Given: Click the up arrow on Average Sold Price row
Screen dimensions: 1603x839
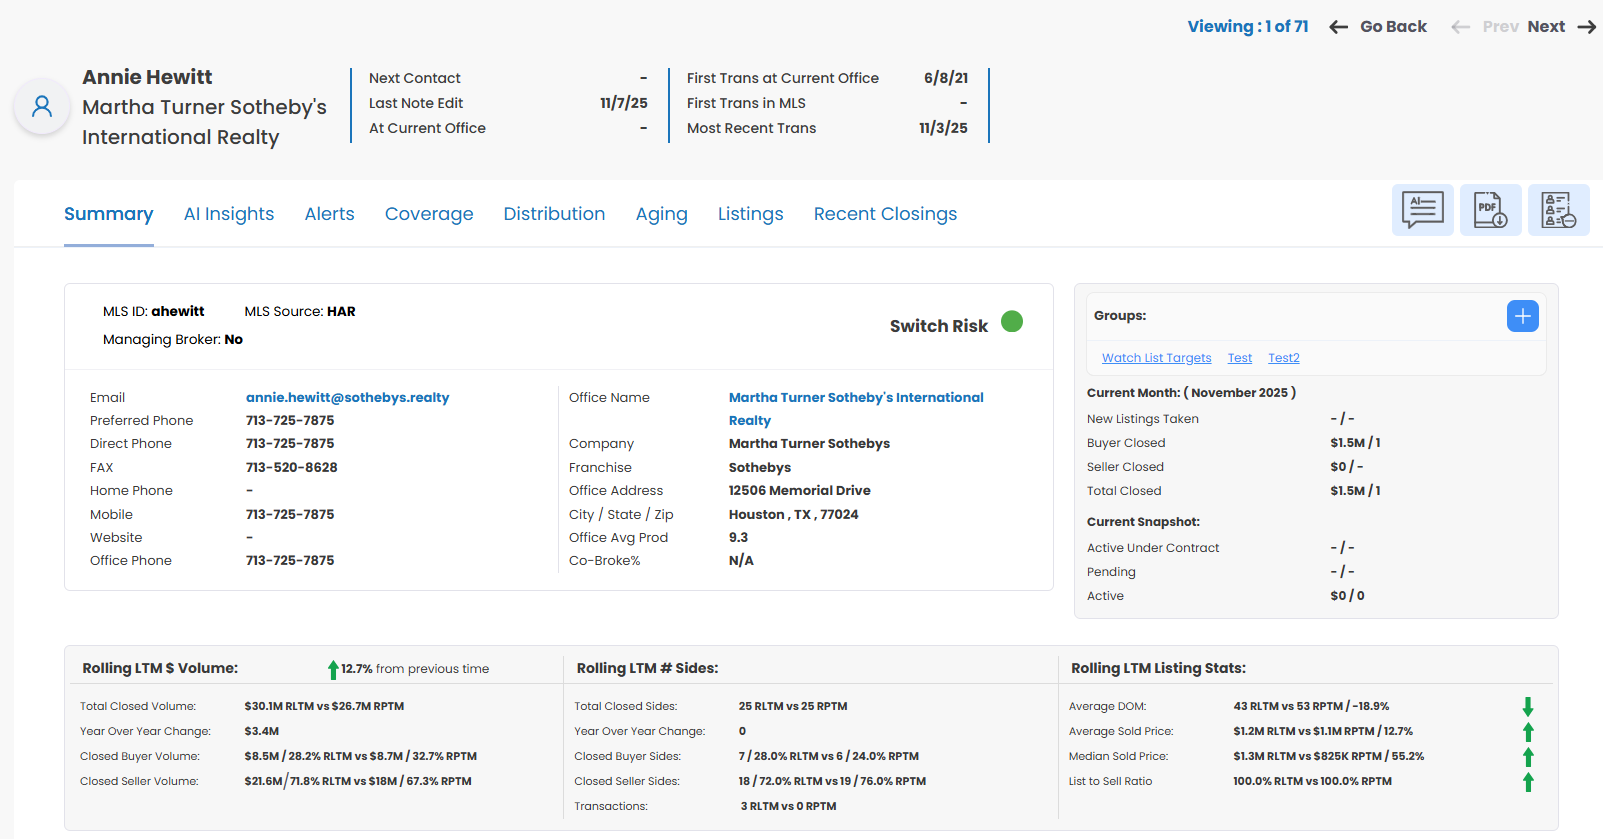Looking at the screenshot, I should [1528, 732].
